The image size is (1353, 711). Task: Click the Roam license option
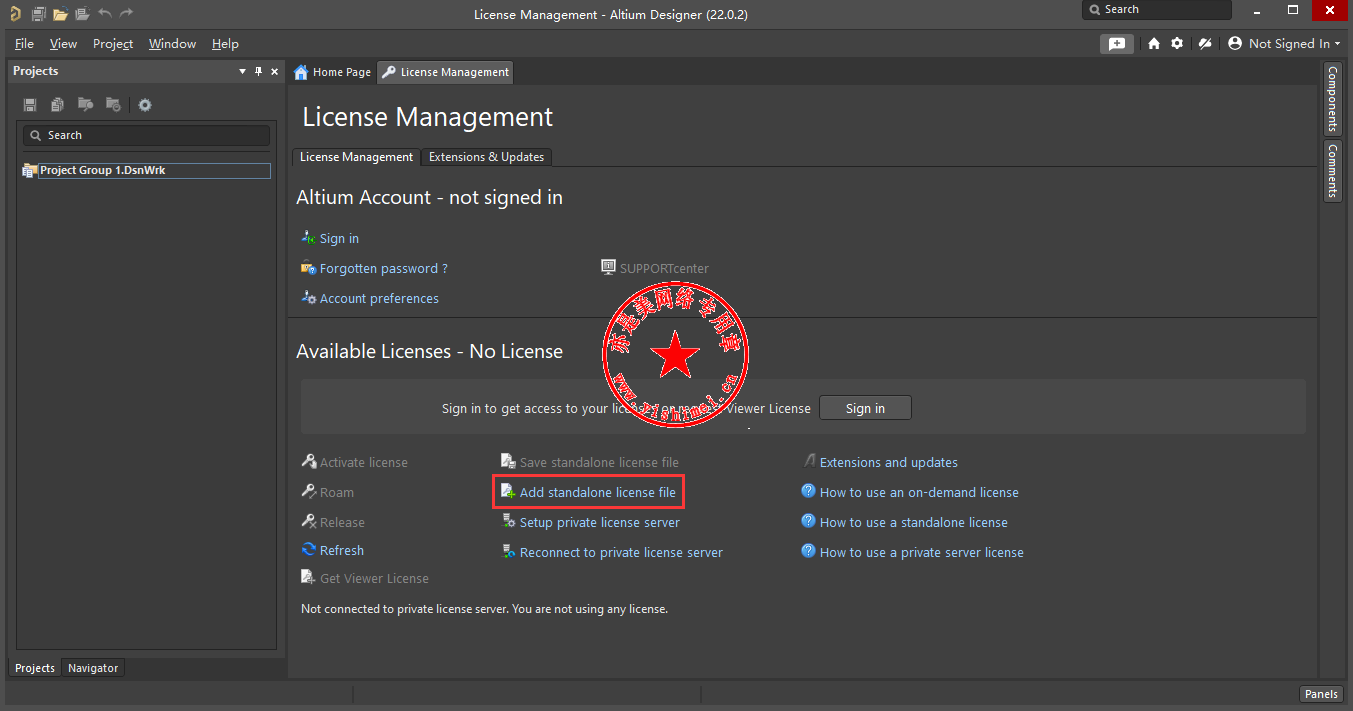click(x=337, y=493)
